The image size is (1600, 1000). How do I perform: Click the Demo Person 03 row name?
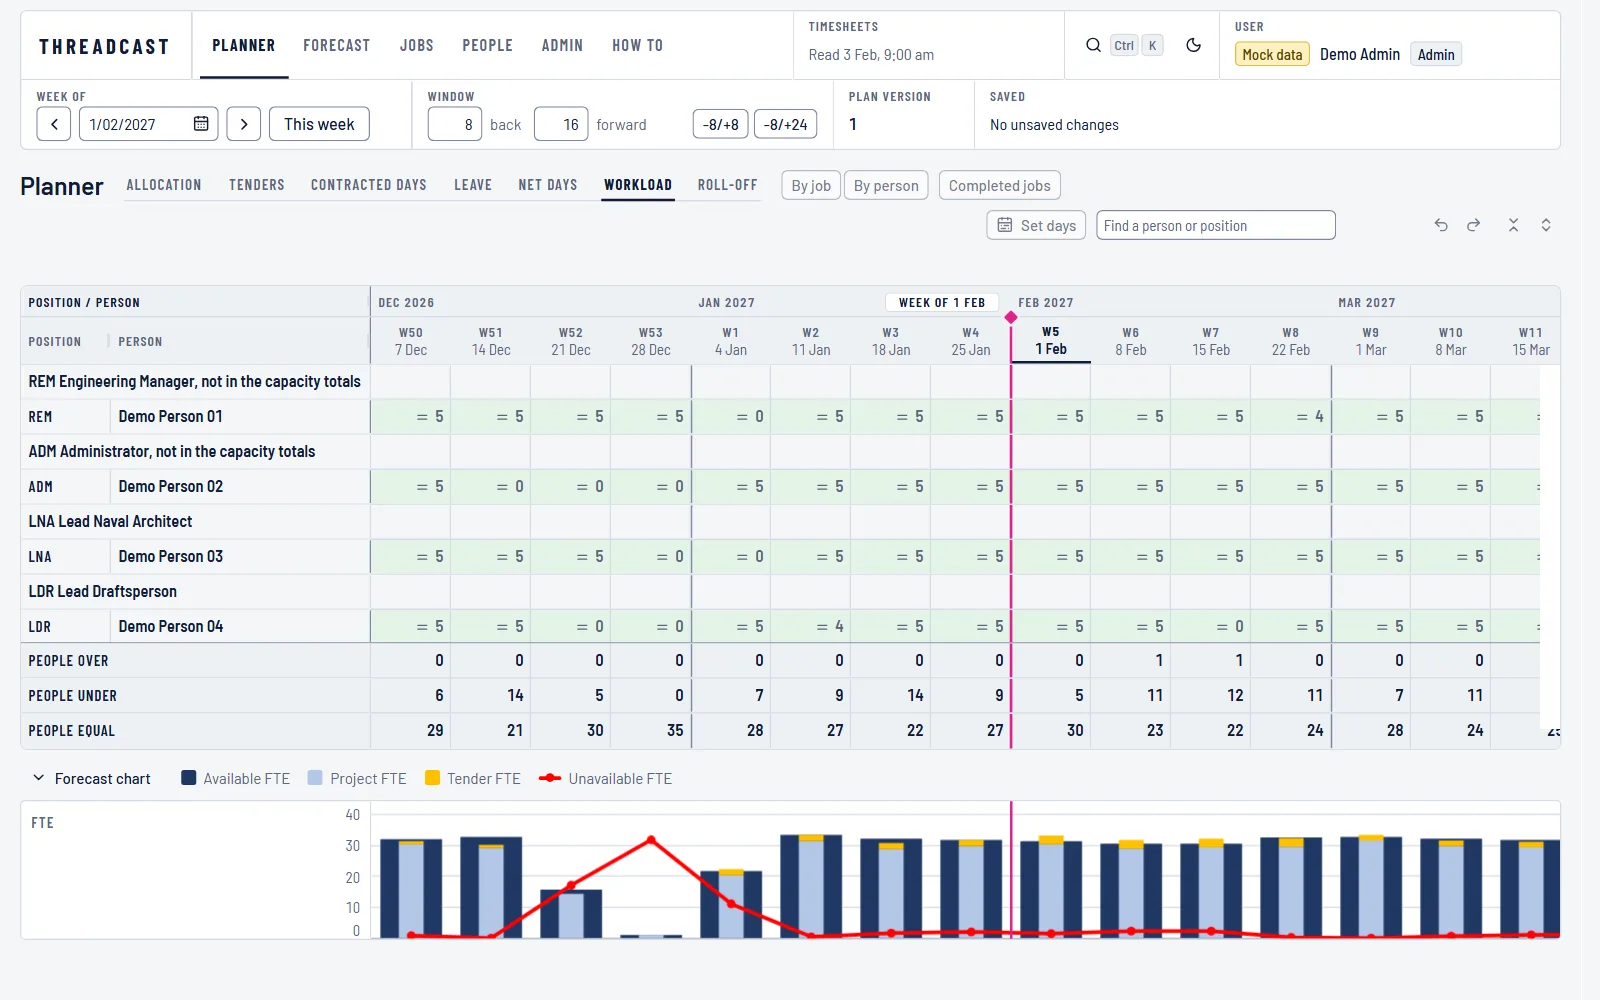coord(171,556)
